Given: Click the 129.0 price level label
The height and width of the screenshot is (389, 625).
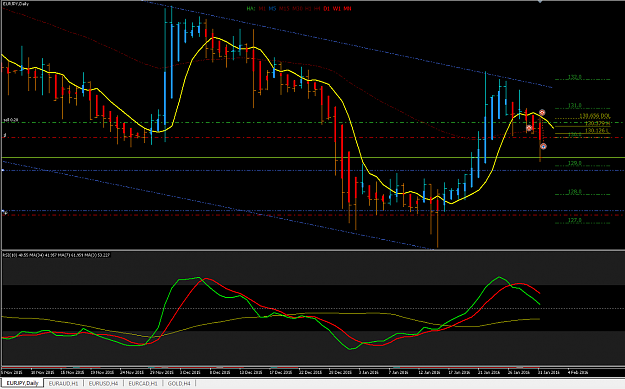Looking at the screenshot, I should 575,163.
